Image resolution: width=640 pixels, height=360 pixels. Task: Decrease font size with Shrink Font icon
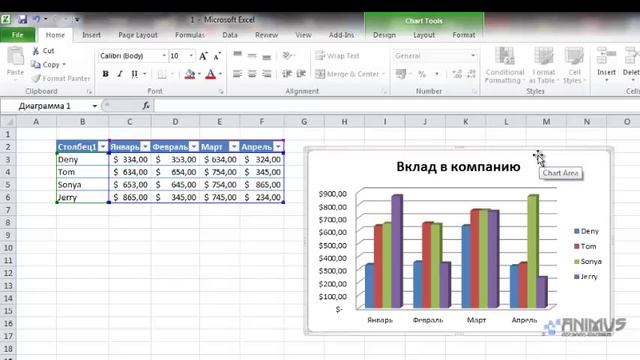click(x=217, y=56)
